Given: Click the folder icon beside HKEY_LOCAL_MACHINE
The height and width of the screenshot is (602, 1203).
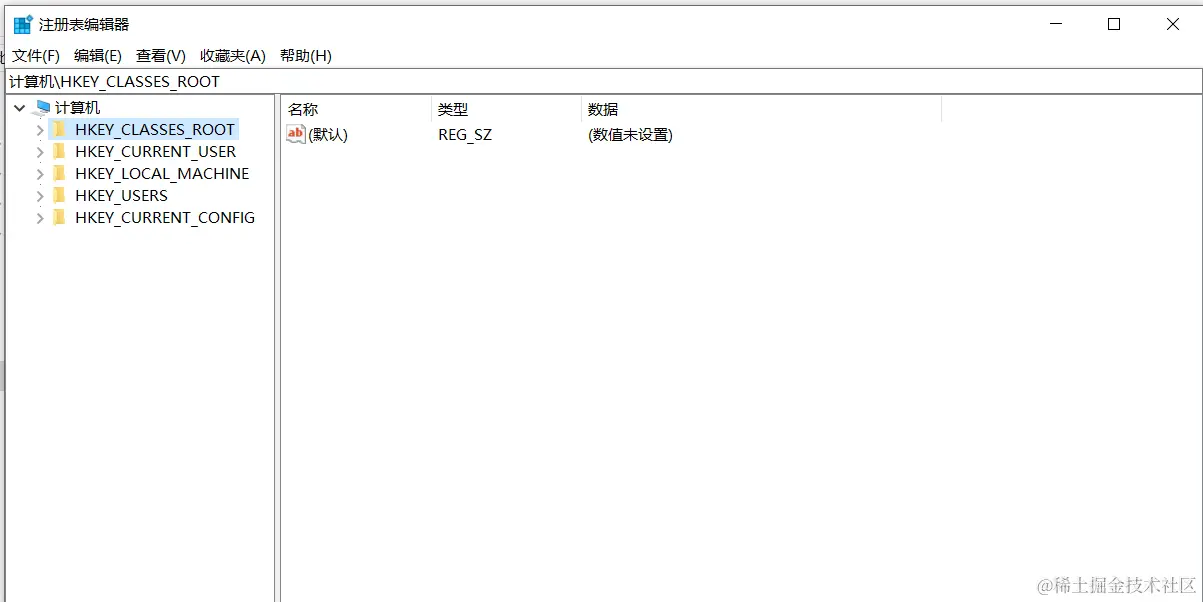Looking at the screenshot, I should [59, 173].
